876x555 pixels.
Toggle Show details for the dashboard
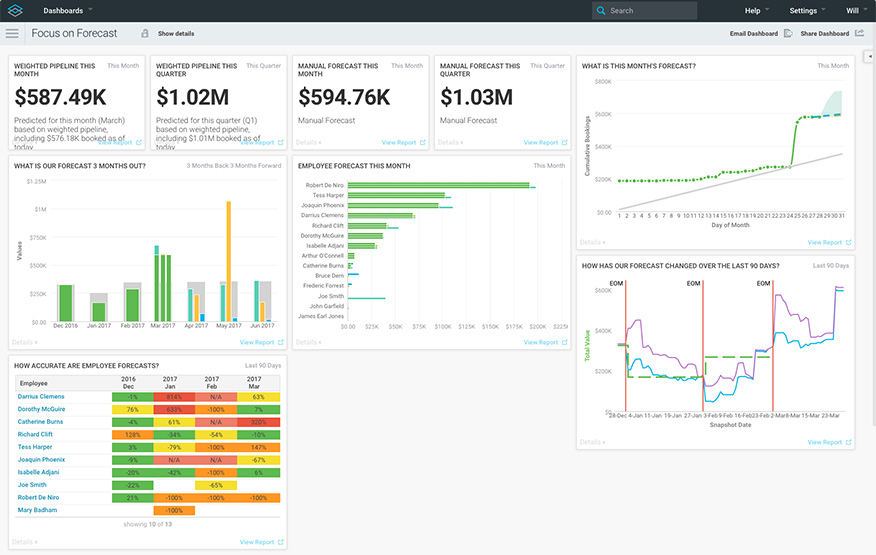[x=176, y=33]
